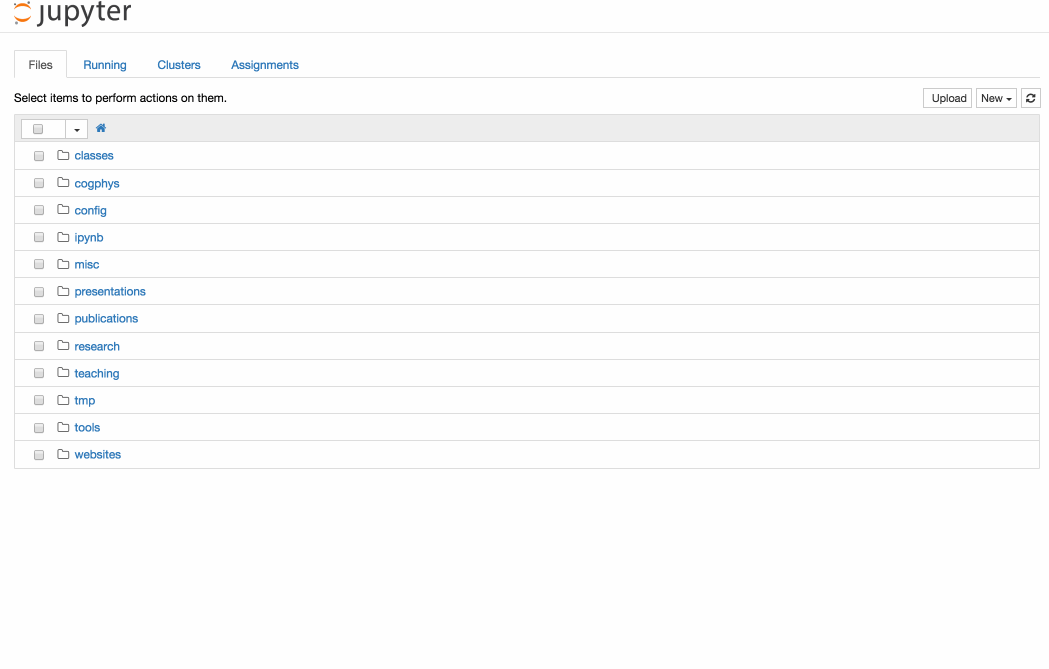Check the box for research
The image size is (1049, 669).
click(39, 346)
